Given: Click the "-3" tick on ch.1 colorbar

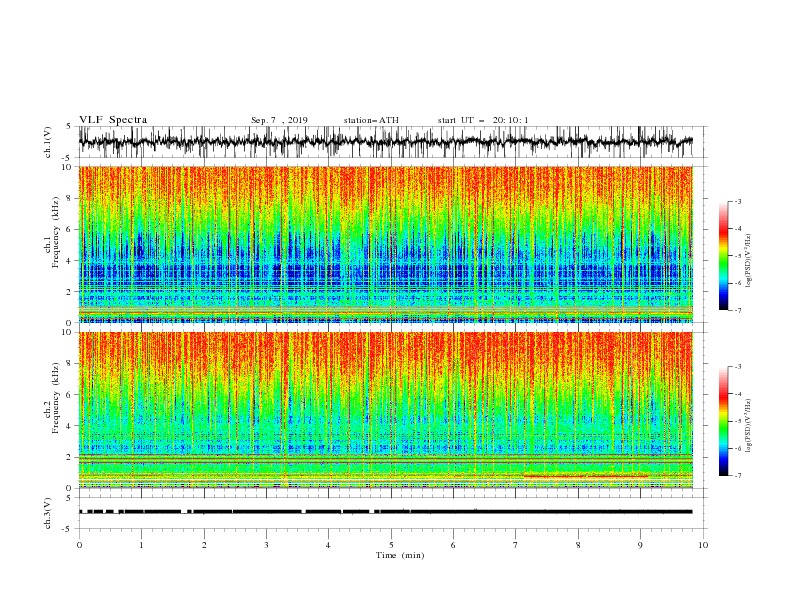Looking at the screenshot, I should coord(737,201).
